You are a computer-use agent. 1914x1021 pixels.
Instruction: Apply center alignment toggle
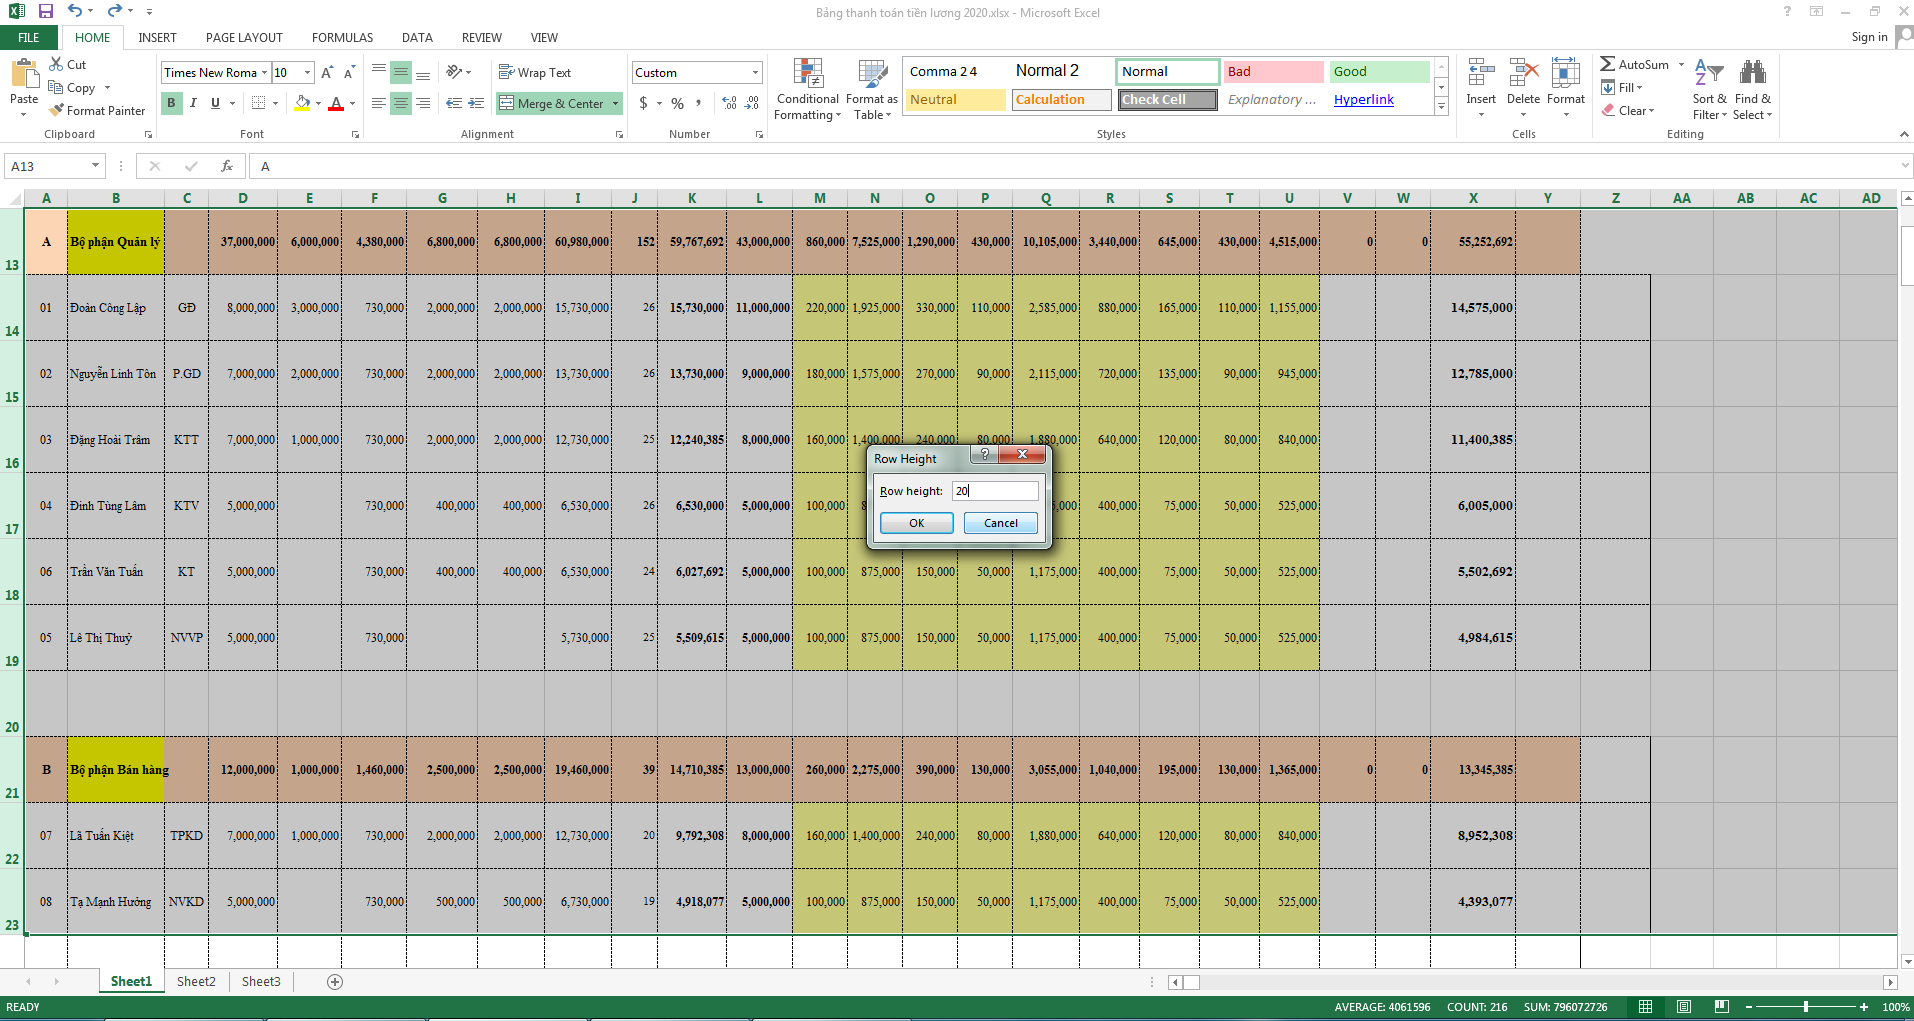coord(400,103)
